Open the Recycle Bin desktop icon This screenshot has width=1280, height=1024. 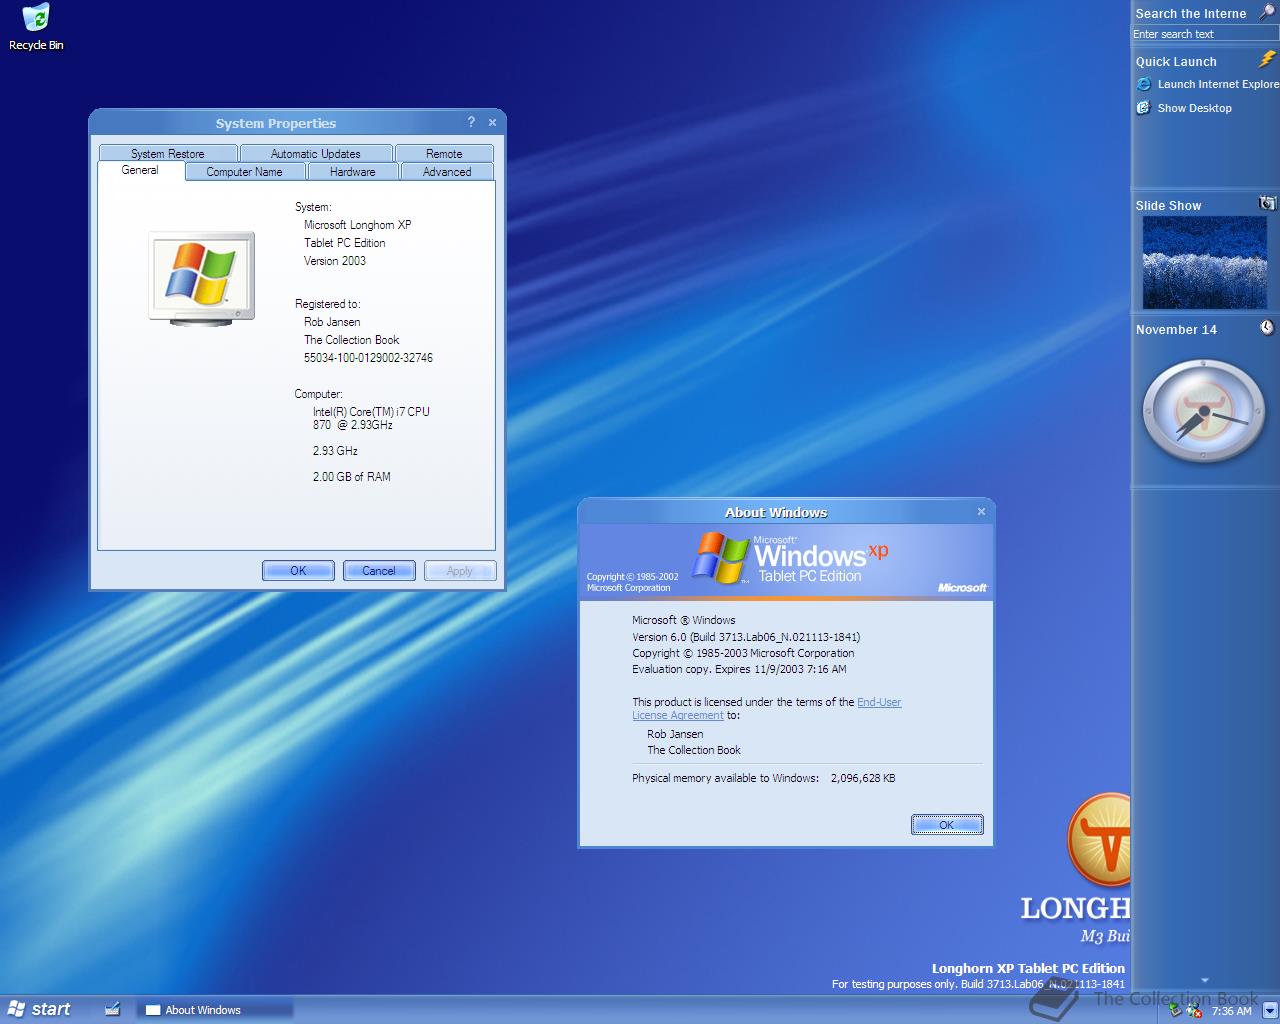[x=36, y=27]
